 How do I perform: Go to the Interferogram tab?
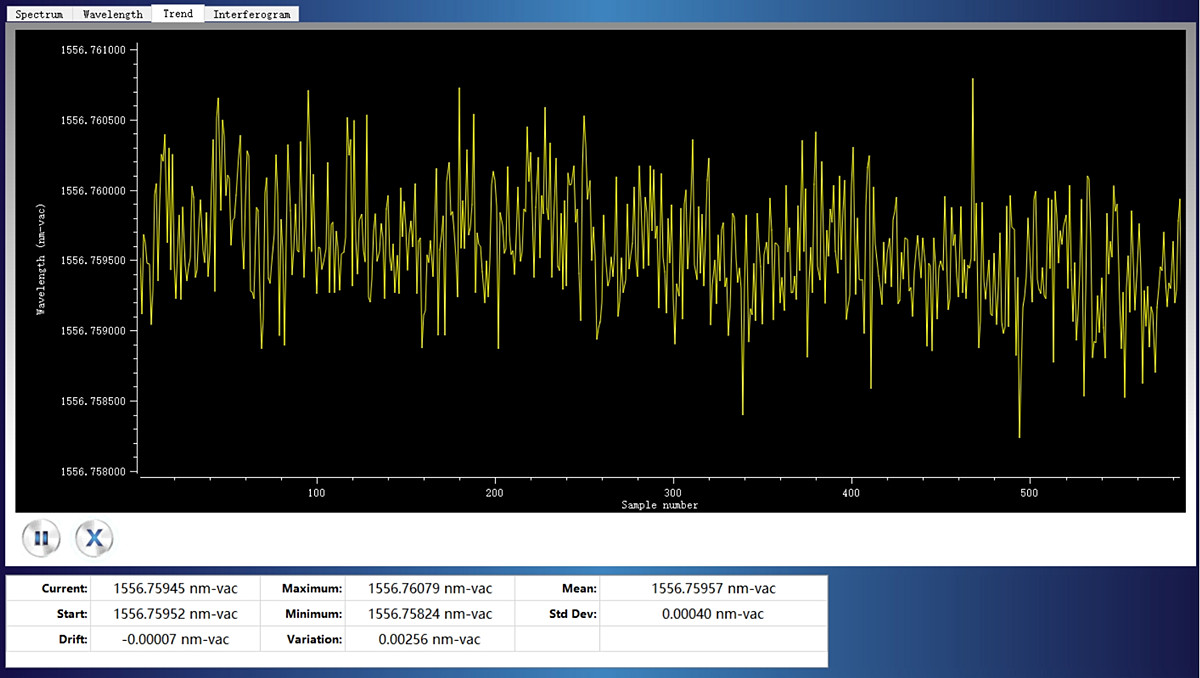pos(251,14)
